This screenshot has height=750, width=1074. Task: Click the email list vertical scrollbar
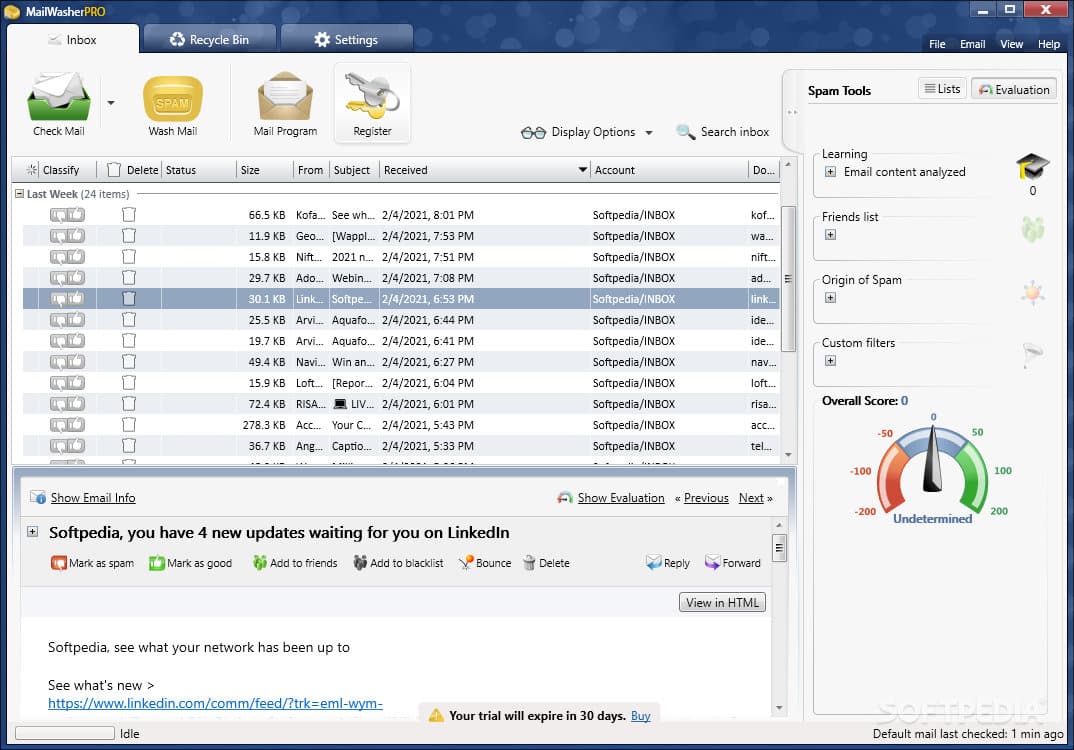point(788,279)
